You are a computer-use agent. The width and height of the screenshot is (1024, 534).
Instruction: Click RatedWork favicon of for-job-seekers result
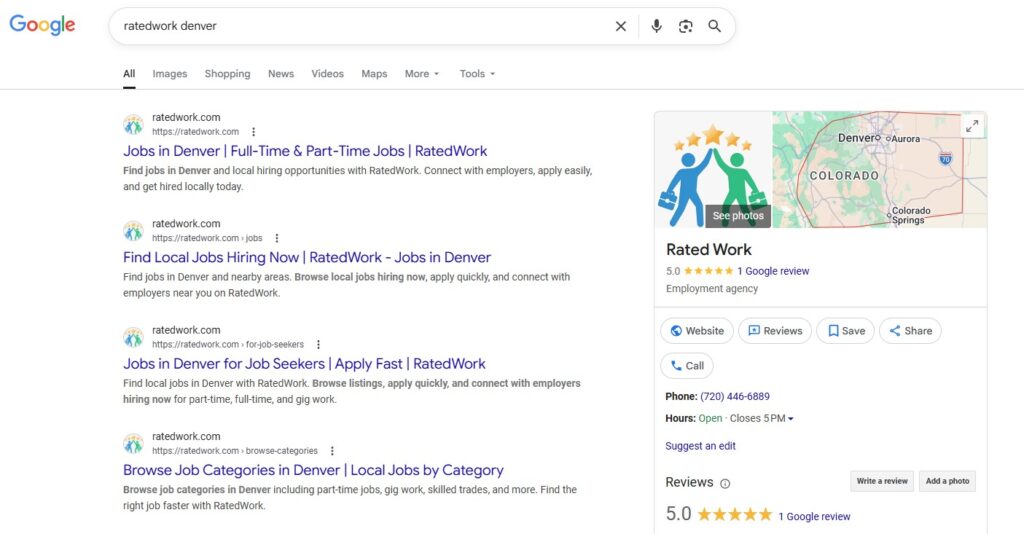pyautogui.click(x=133, y=337)
